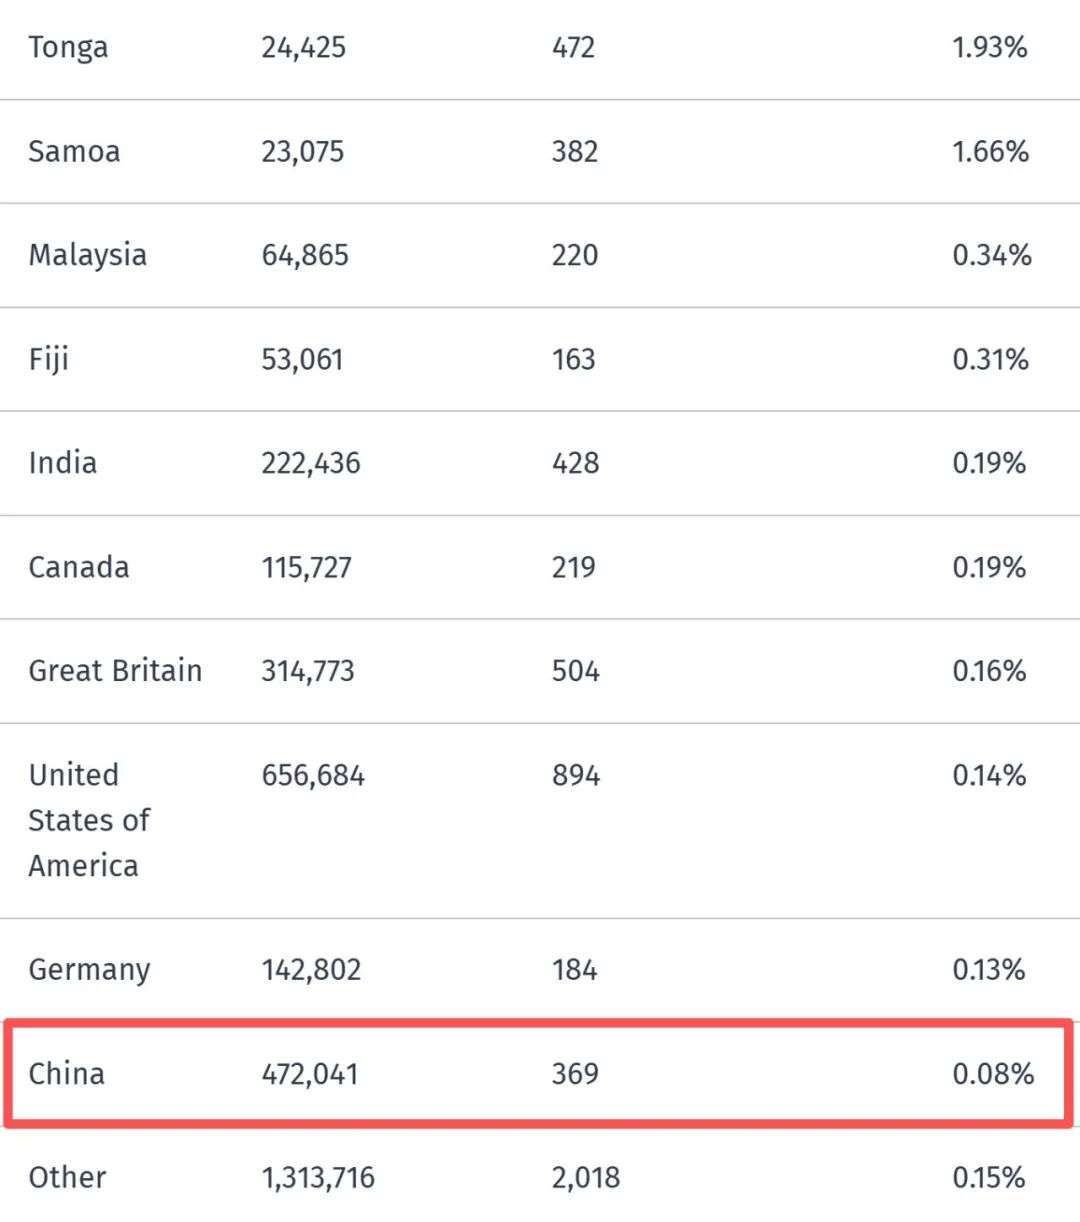Click the Tonga country name cell
The image size is (1080, 1222).
click(x=68, y=48)
